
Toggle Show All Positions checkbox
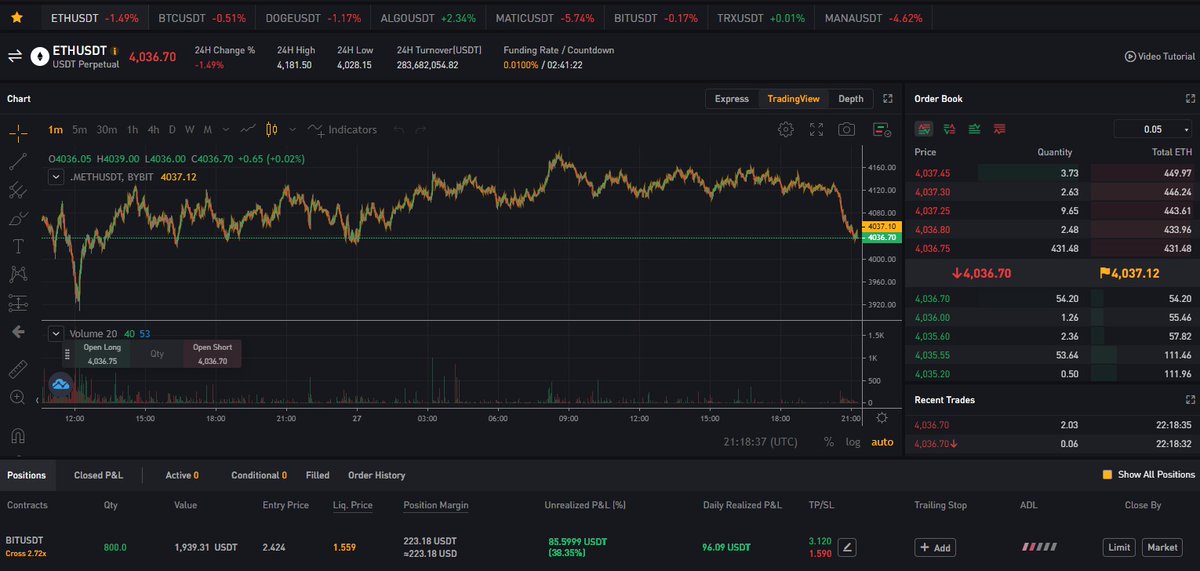[x=1107, y=475]
